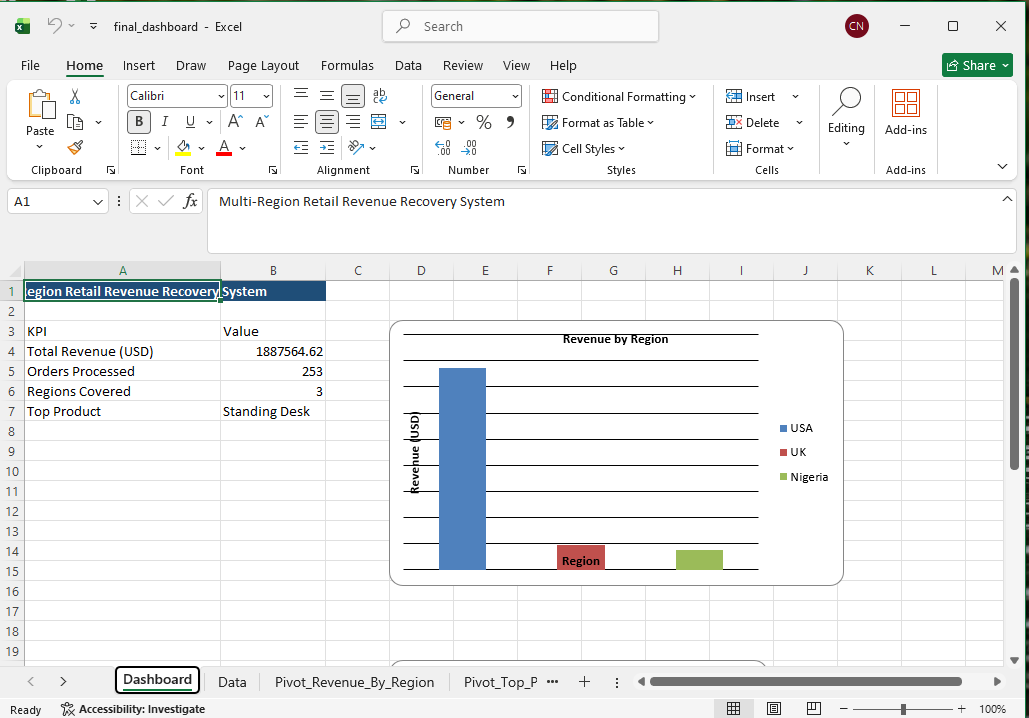Open the General number format dropdown
This screenshot has height=718, width=1029.
click(x=515, y=96)
